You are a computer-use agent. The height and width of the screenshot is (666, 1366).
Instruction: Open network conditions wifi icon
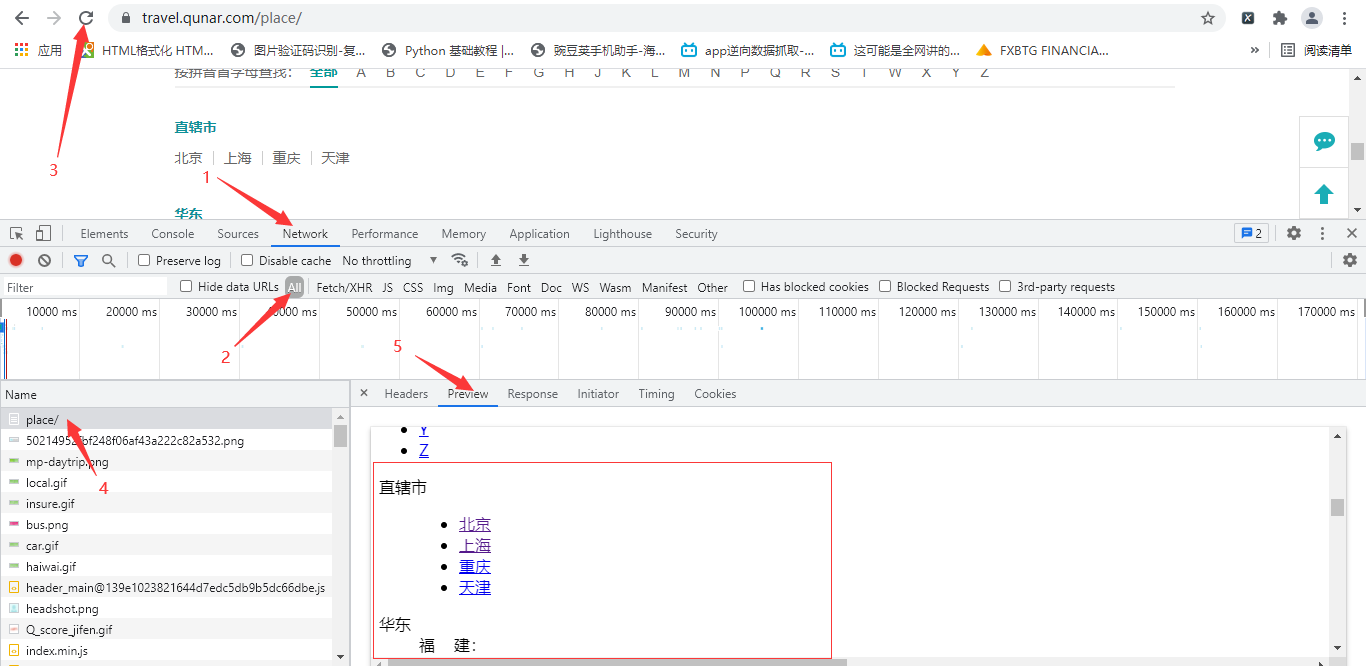[460, 260]
